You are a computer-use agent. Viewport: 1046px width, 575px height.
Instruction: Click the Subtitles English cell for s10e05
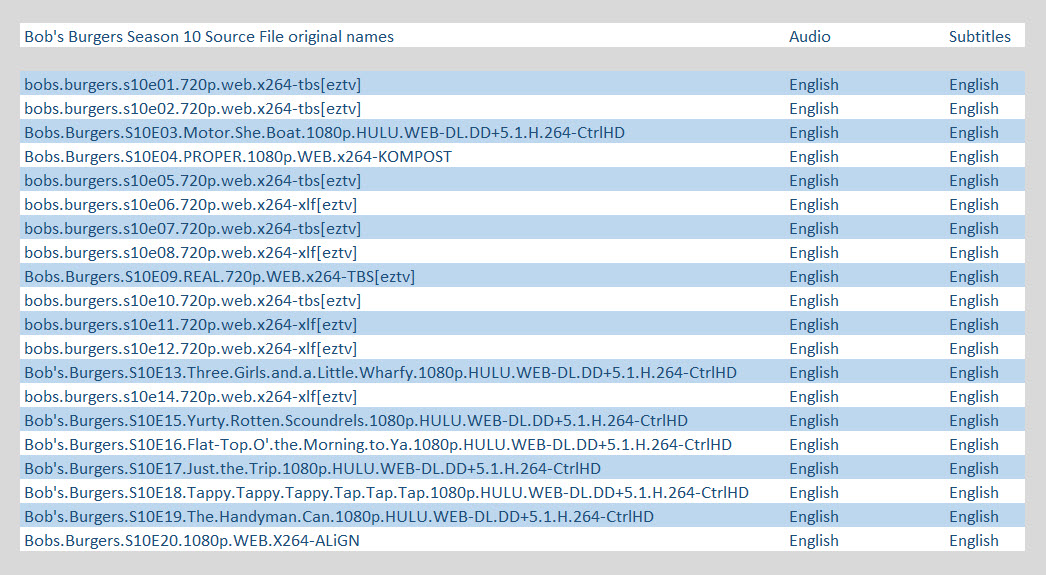click(973, 181)
